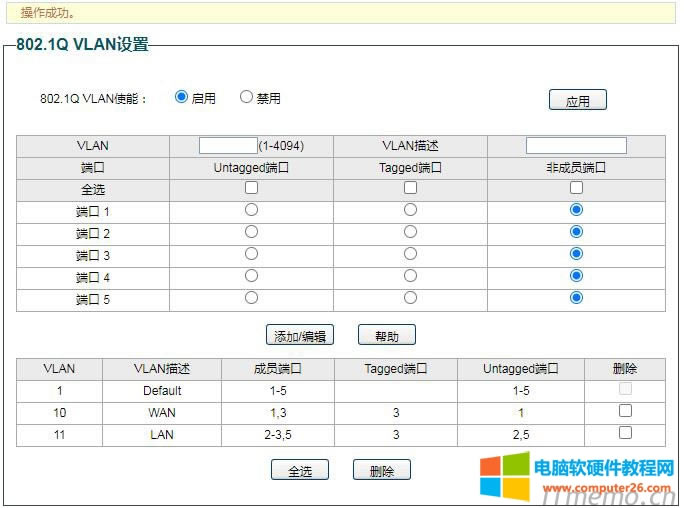
Task: Set 端口 2 as Tagged port
Action: 410,232
